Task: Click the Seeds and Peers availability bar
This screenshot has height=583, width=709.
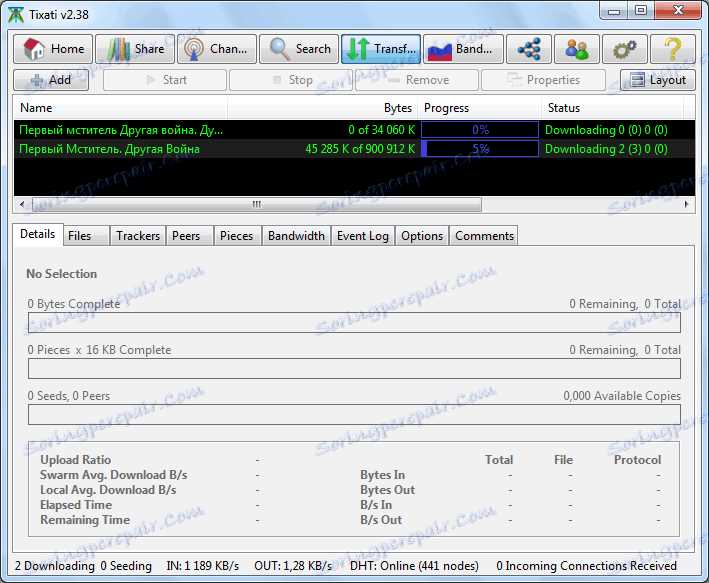Action: pos(354,415)
